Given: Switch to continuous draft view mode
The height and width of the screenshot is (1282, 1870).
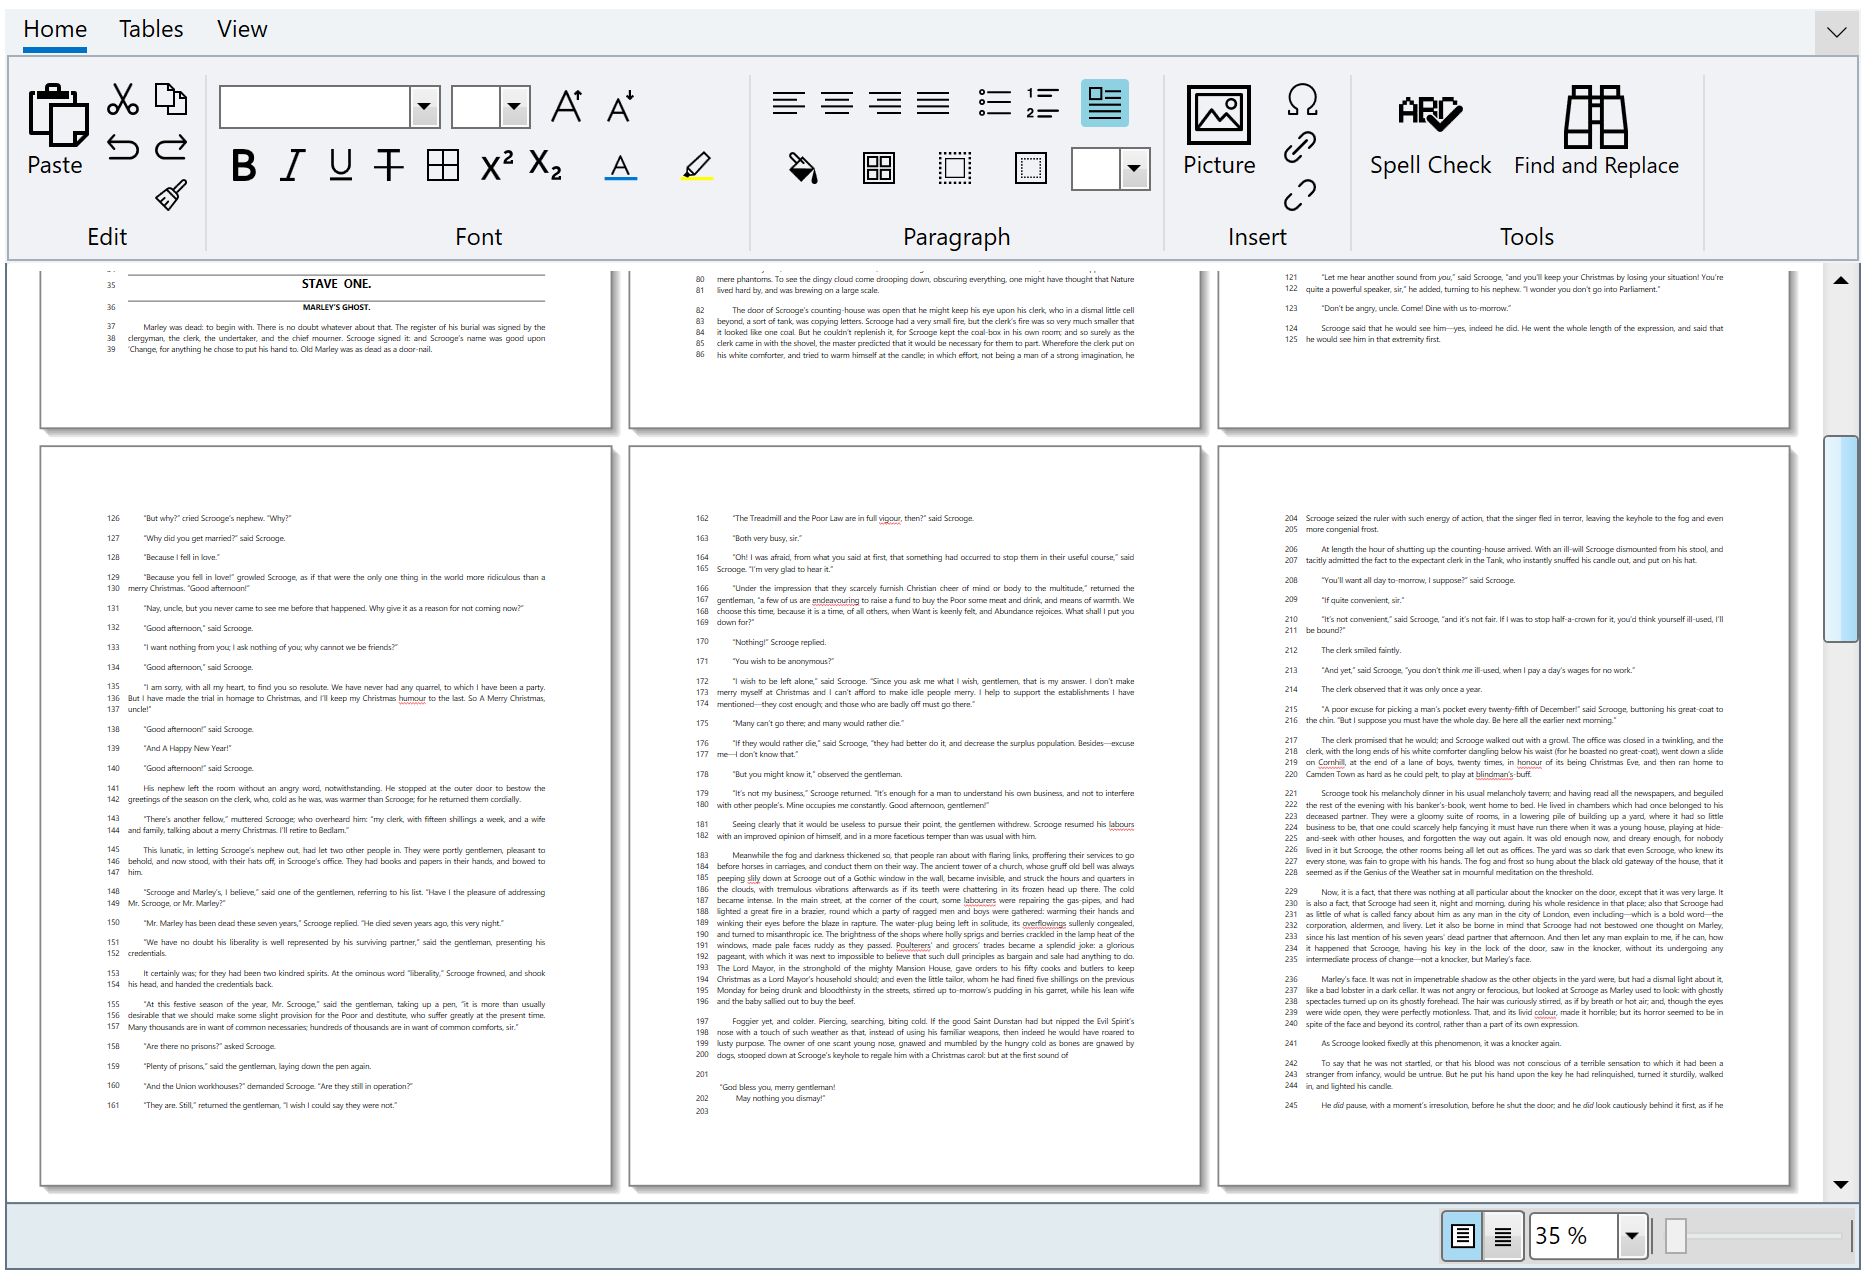Looking at the screenshot, I should 1503,1236.
